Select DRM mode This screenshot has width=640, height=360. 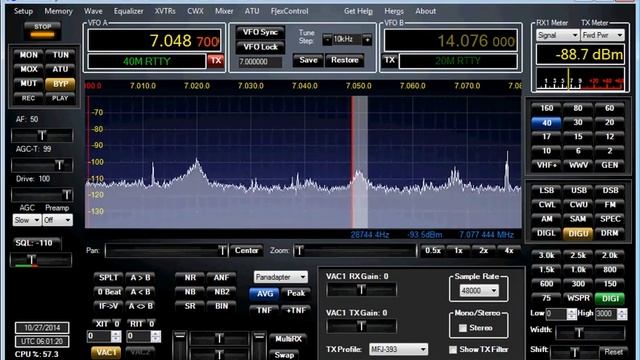coord(609,233)
